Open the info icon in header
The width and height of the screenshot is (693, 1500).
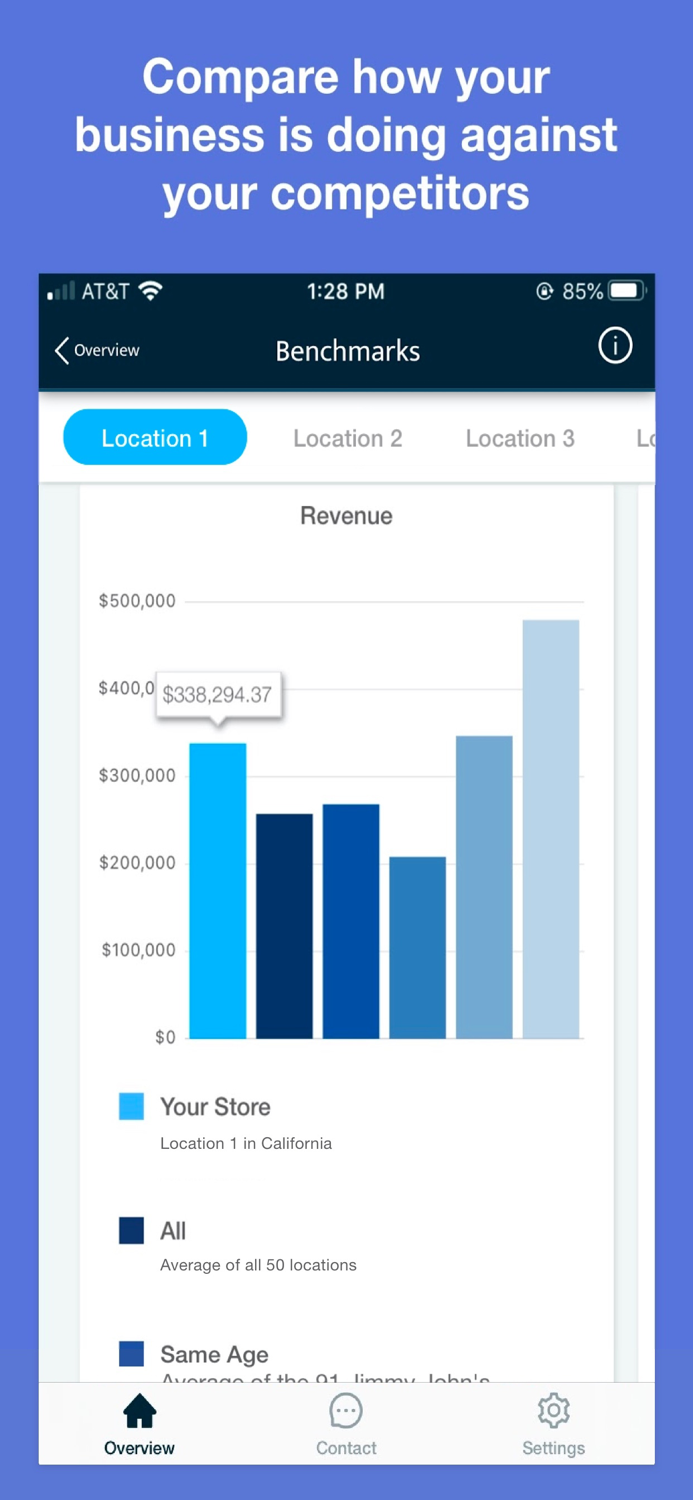click(x=615, y=346)
